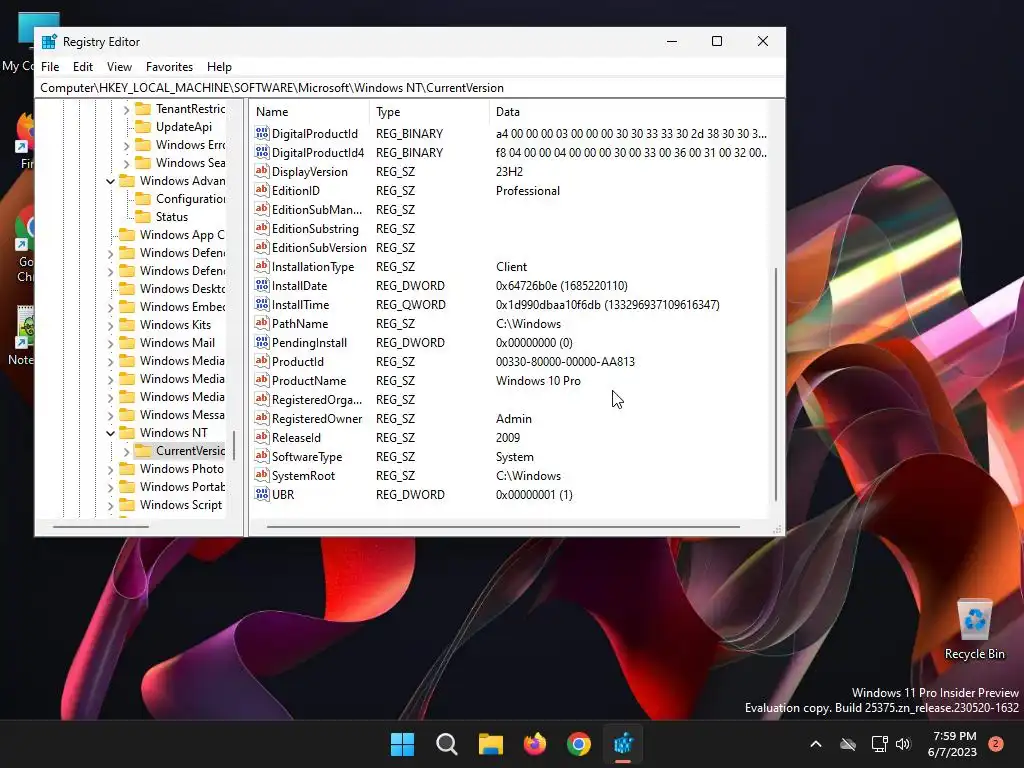Click the EditionID string value icon

pyautogui.click(x=262, y=190)
